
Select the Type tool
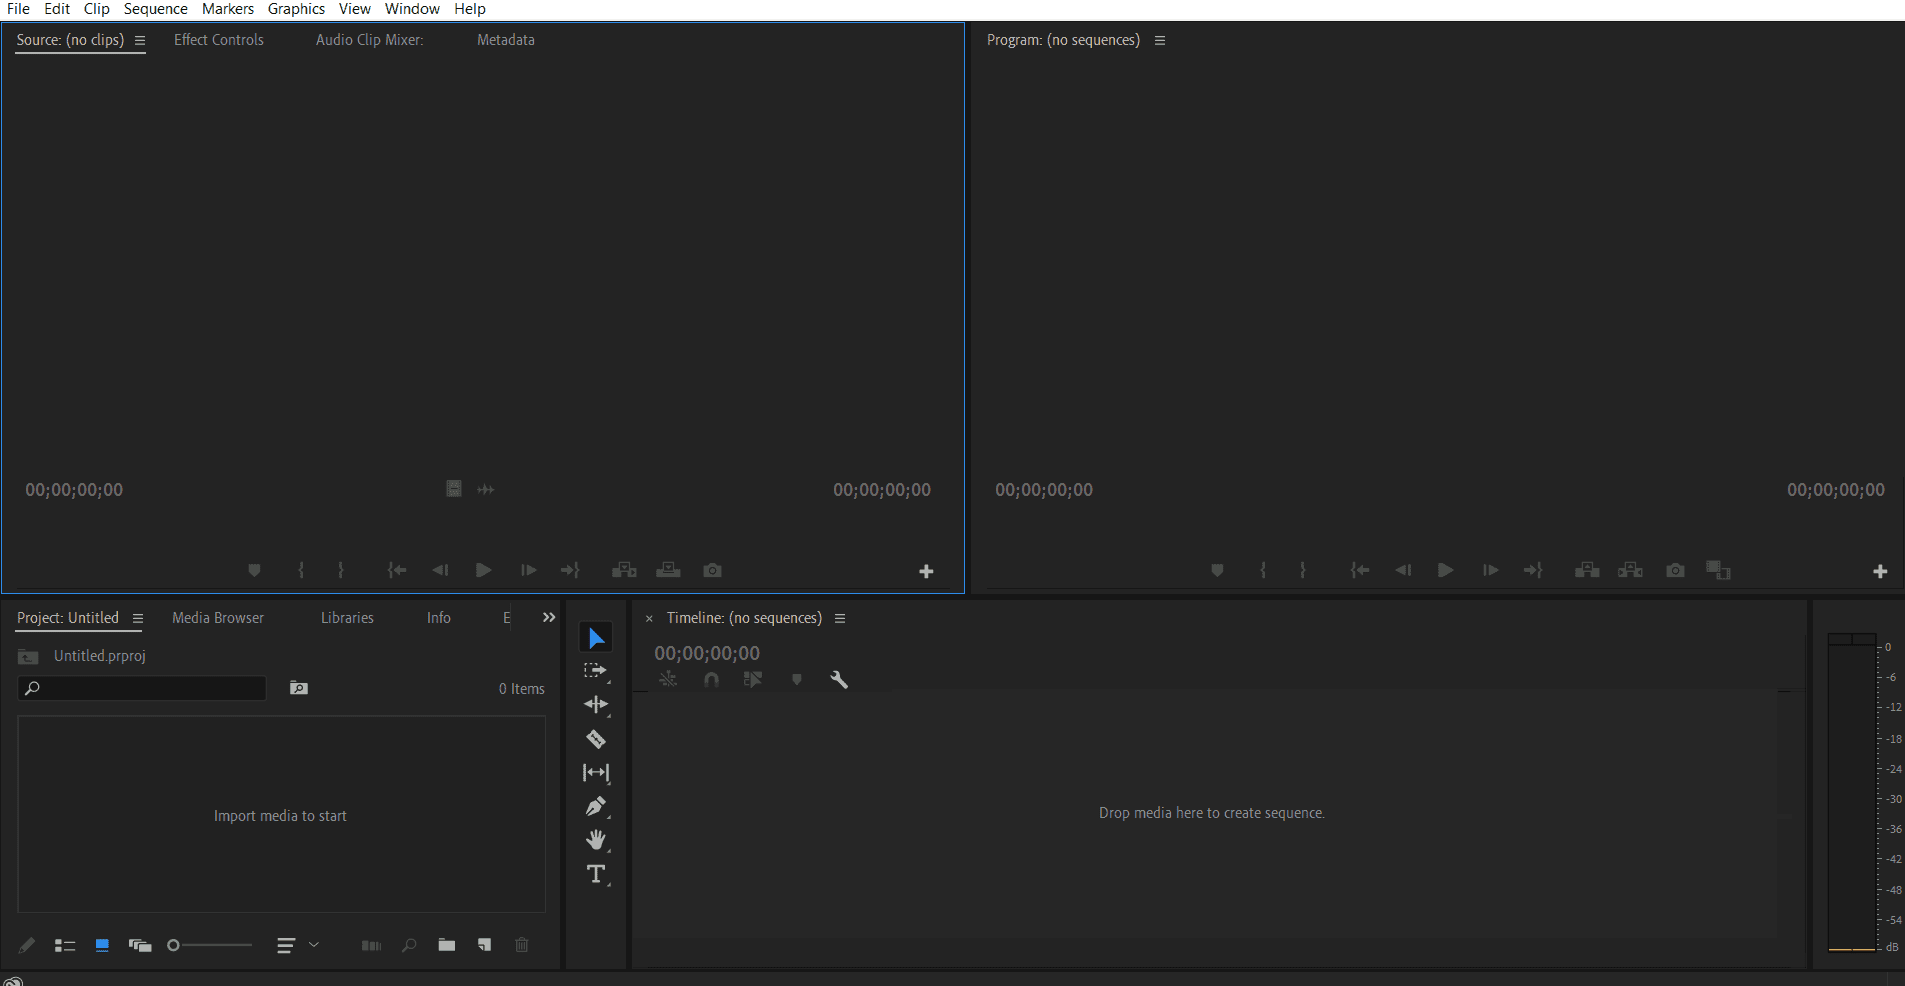pyautogui.click(x=596, y=874)
